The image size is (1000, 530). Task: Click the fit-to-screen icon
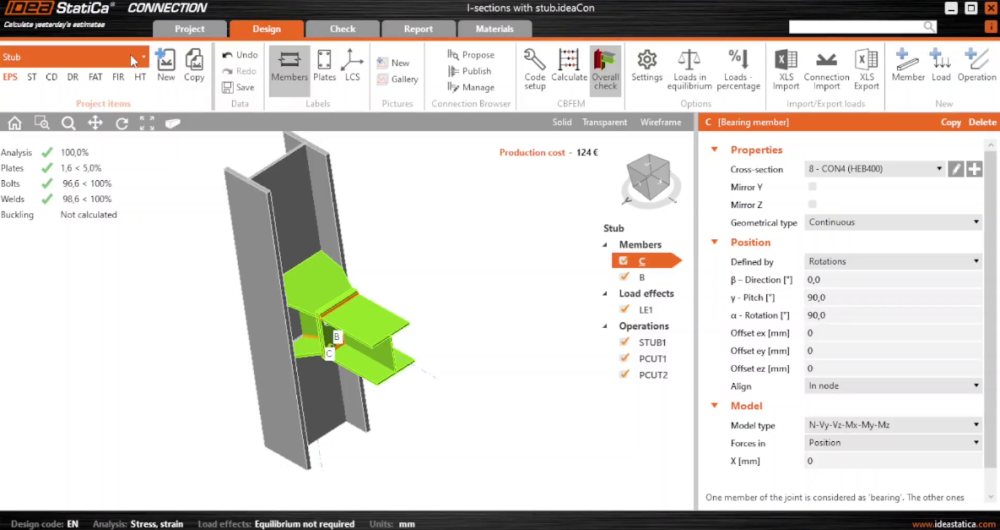click(x=147, y=123)
